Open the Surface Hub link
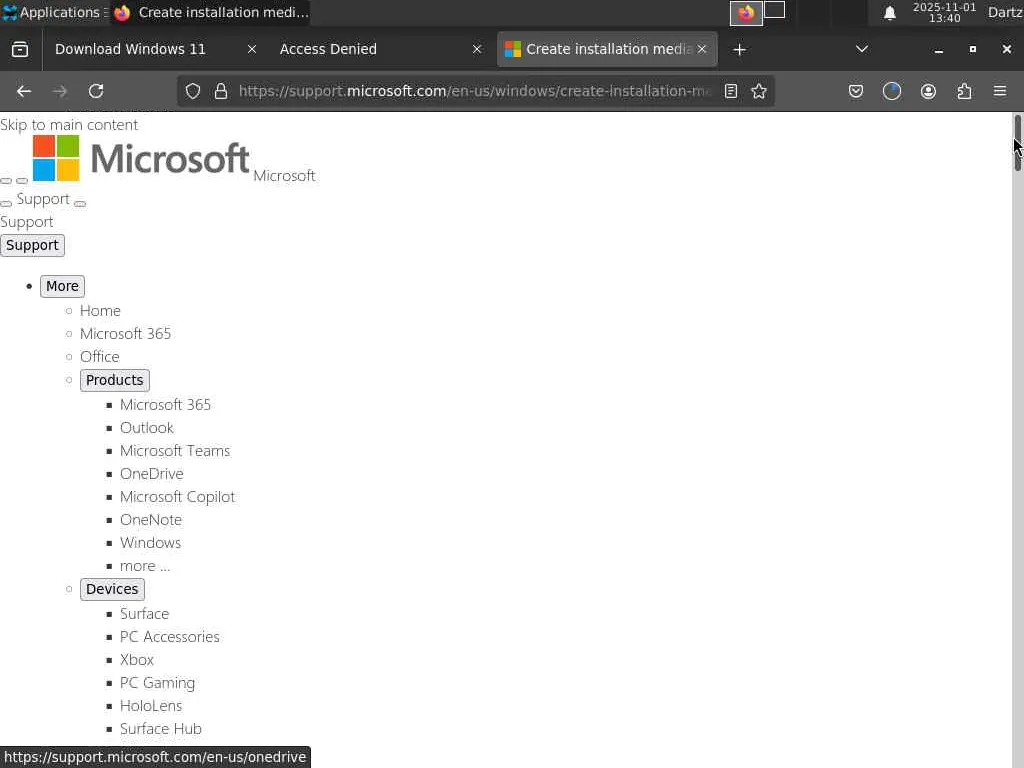1024x768 pixels. tap(161, 729)
